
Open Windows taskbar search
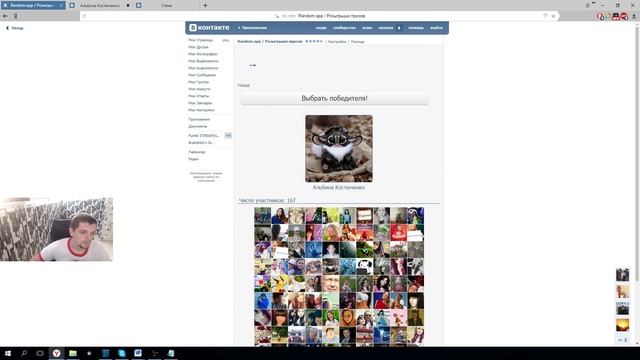(x=24, y=353)
